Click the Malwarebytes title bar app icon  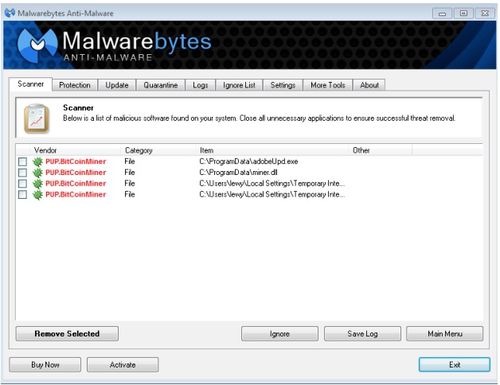(10, 13)
